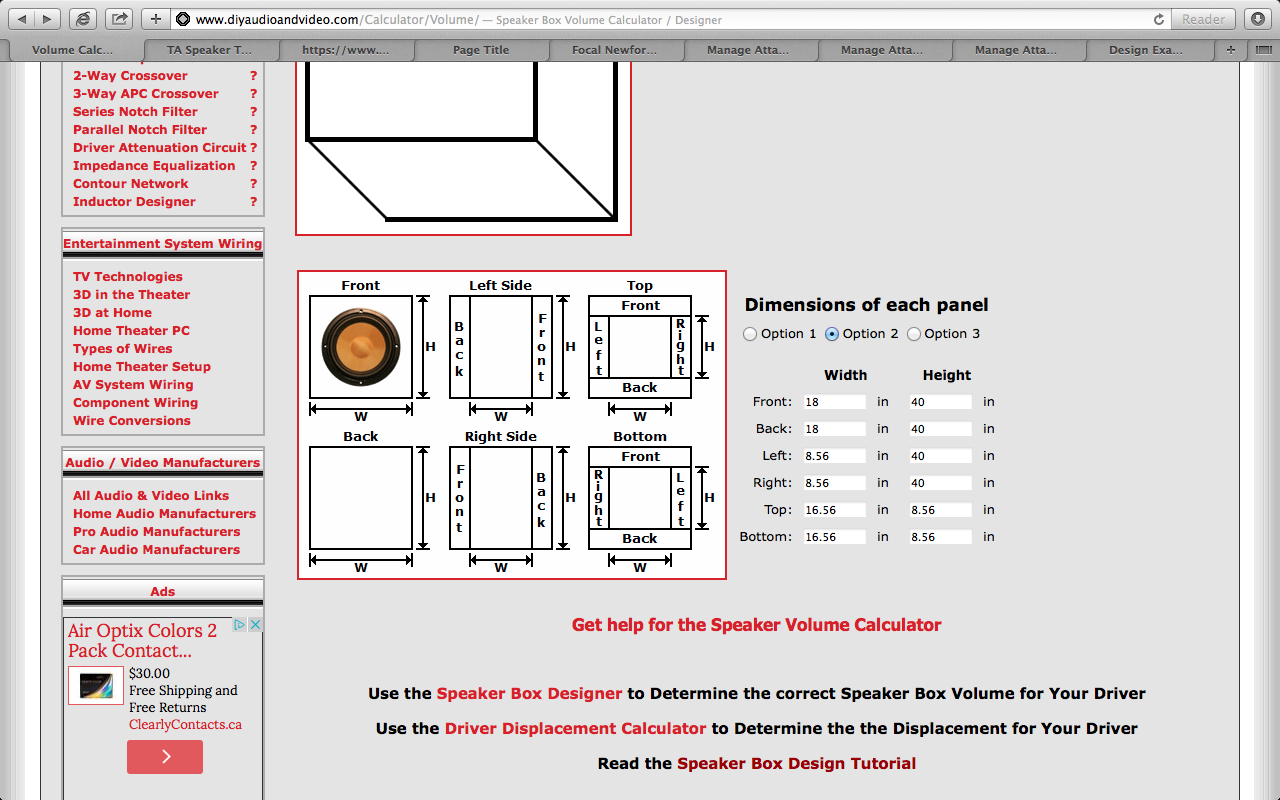
Task: Open the Series Notch Filter link
Action: coord(135,112)
